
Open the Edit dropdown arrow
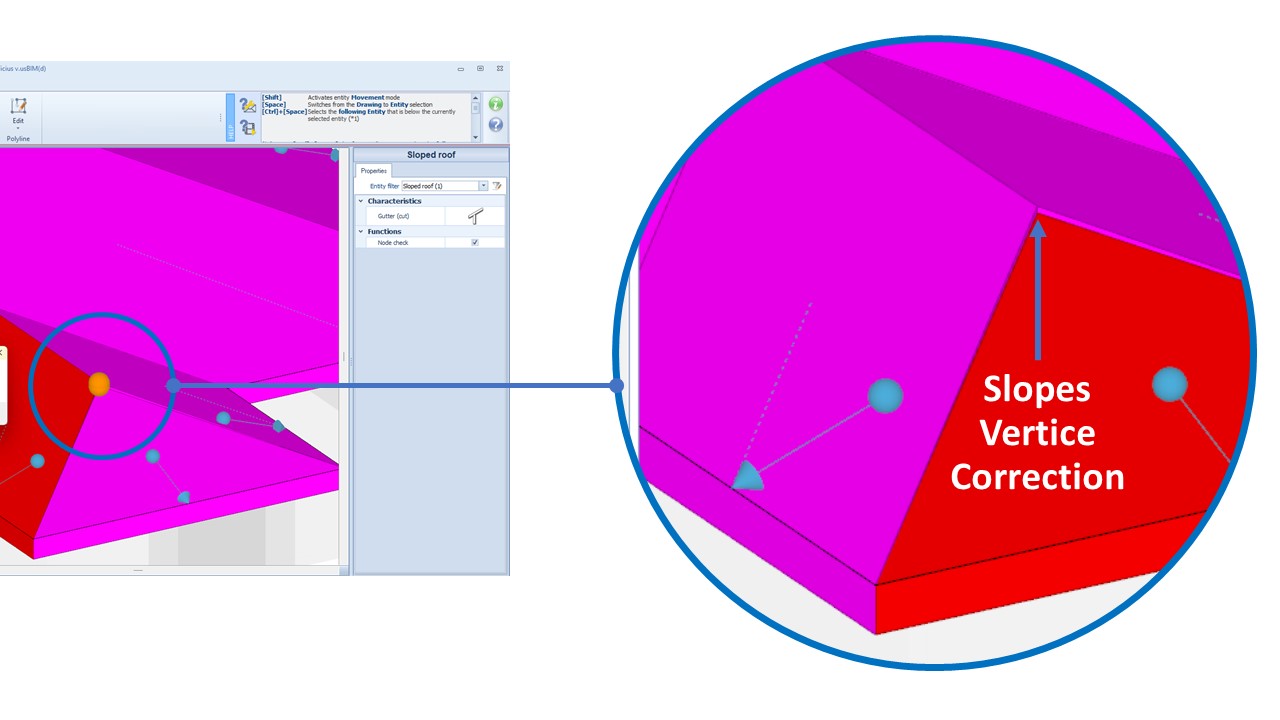[x=18, y=128]
